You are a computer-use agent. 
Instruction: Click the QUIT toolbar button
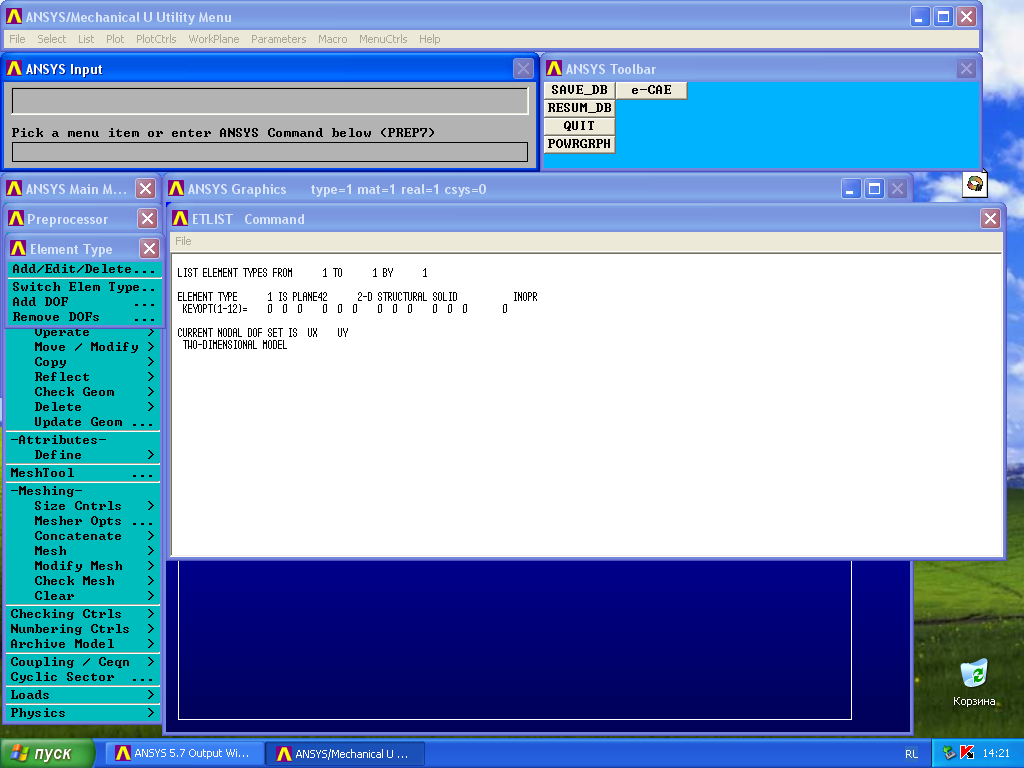579,125
